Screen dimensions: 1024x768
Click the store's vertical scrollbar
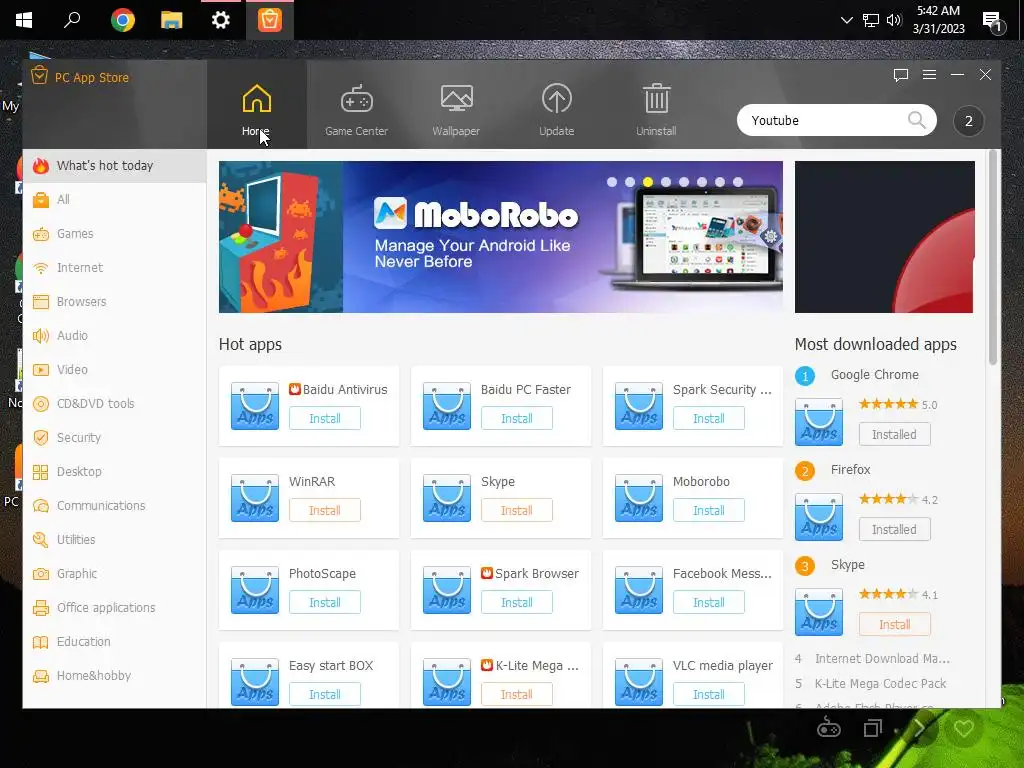pos(993,257)
